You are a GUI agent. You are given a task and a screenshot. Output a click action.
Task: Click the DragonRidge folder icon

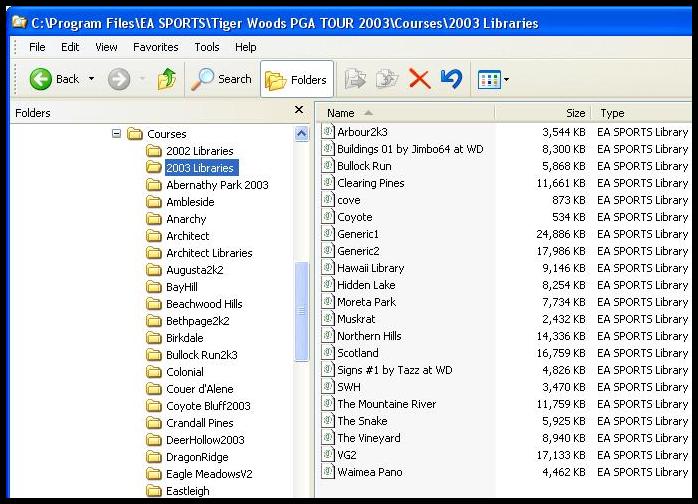[154, 457]
